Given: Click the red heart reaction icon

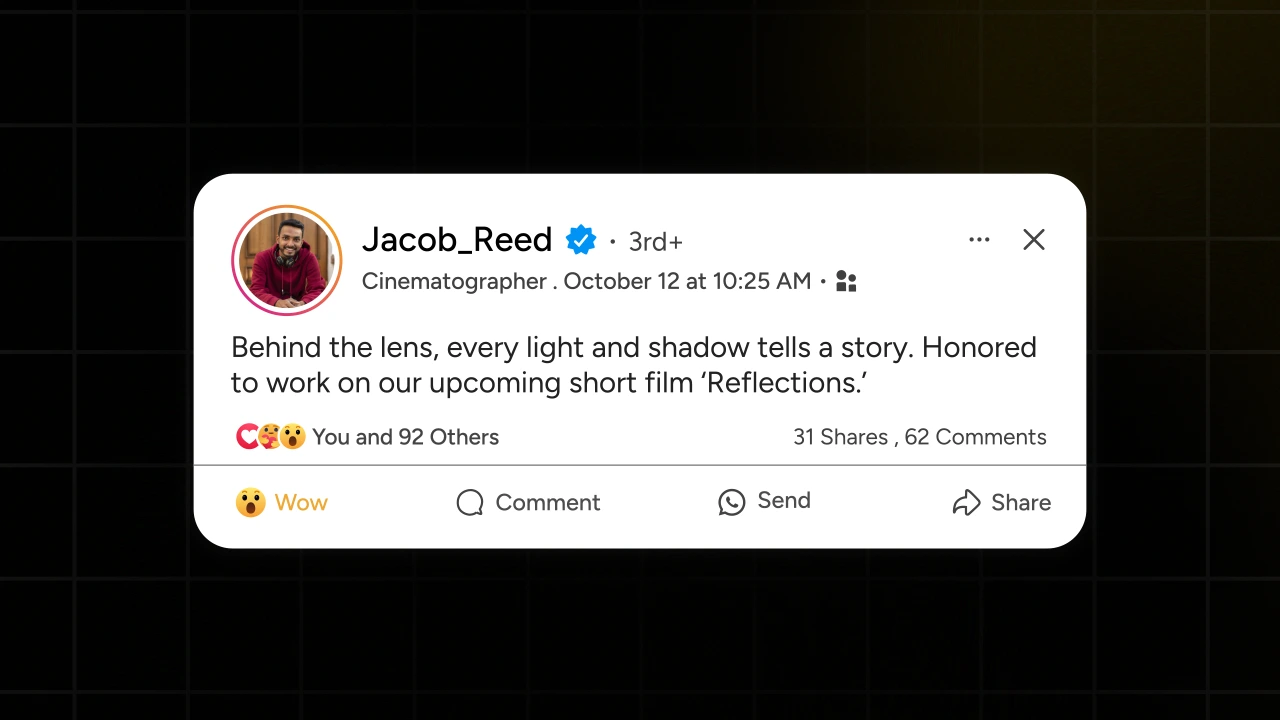Looking at the screenshot, I should point(247,437).
